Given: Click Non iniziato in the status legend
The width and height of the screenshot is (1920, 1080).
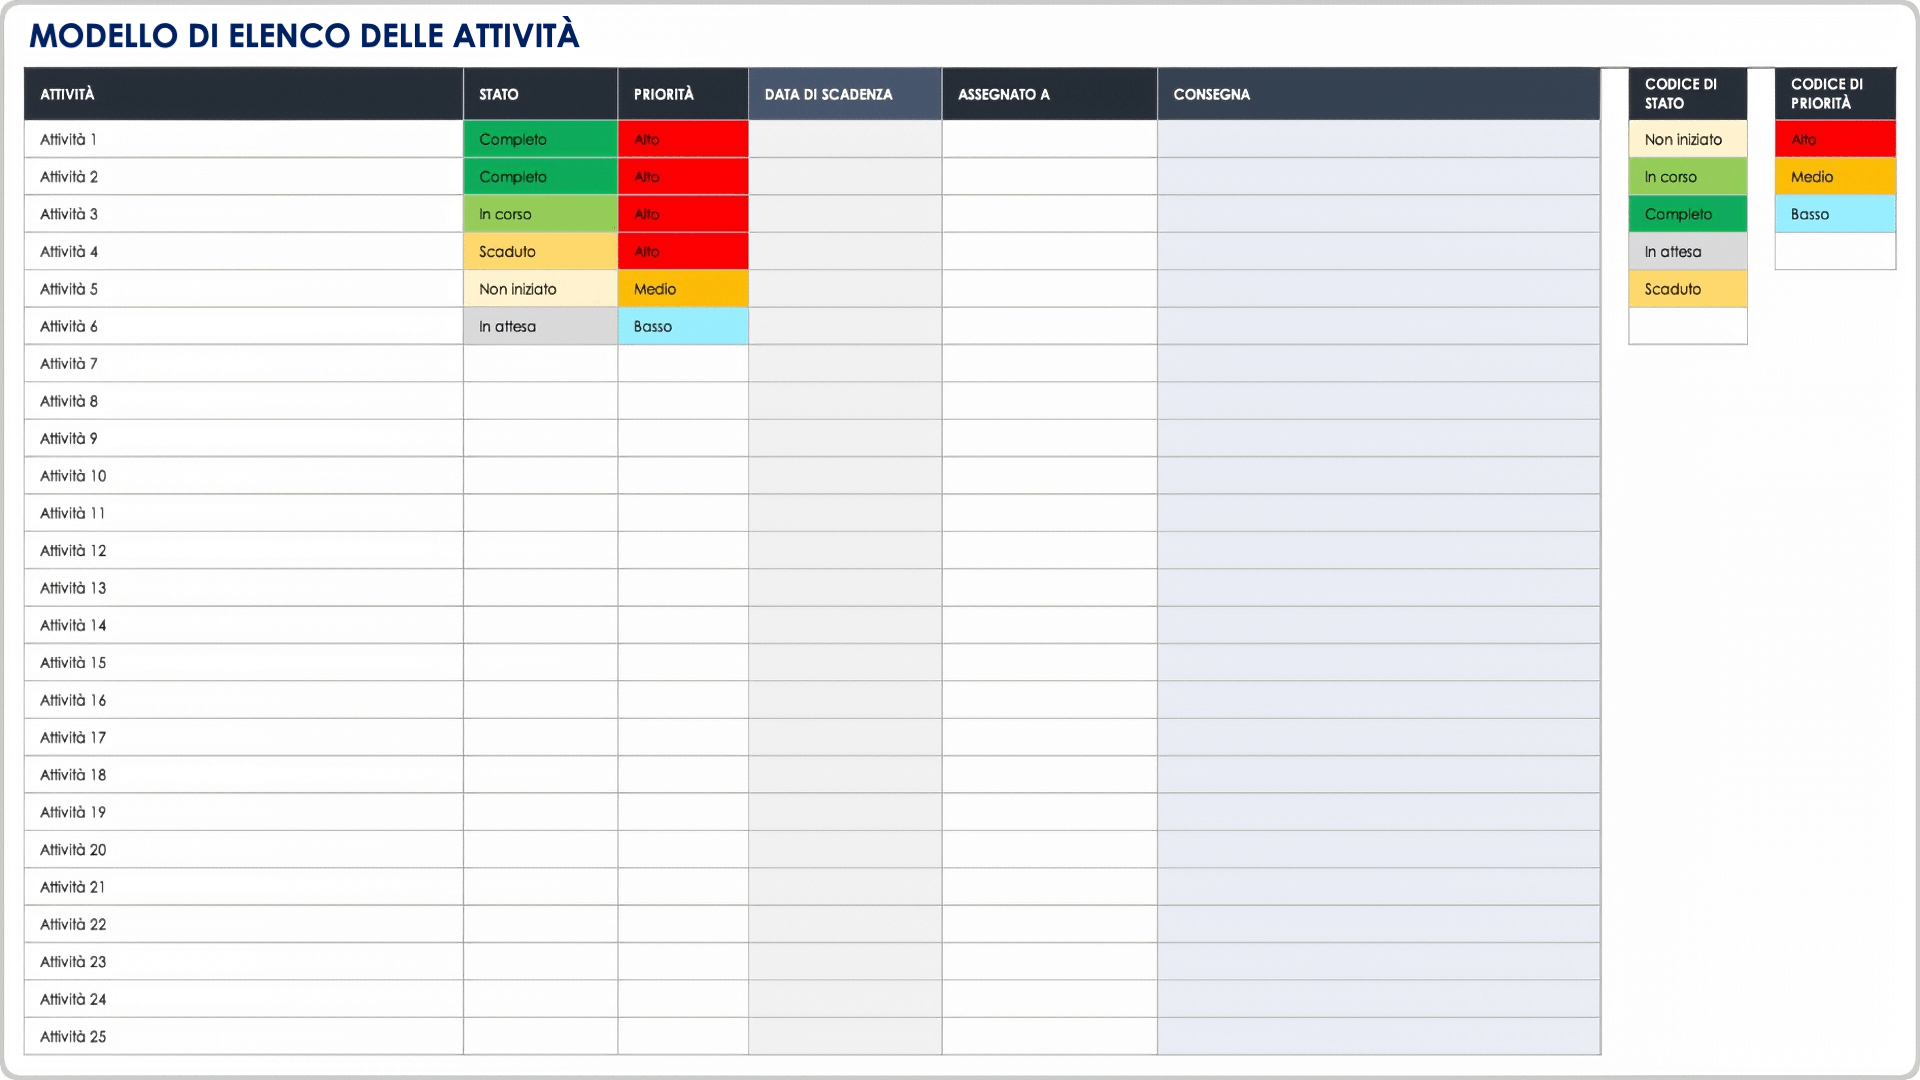Looking at the screenshot, I should [1688, 139].
